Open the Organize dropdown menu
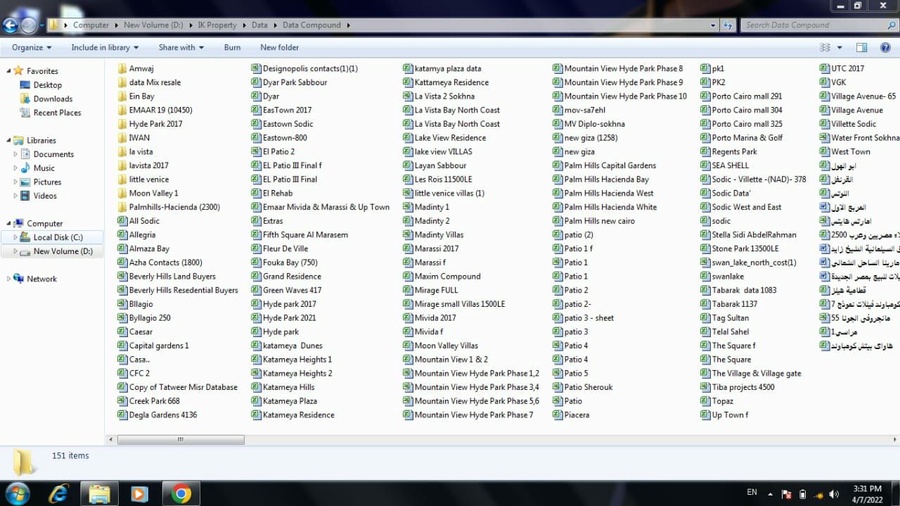Viewport: 900px width, 506px height. 32,48
